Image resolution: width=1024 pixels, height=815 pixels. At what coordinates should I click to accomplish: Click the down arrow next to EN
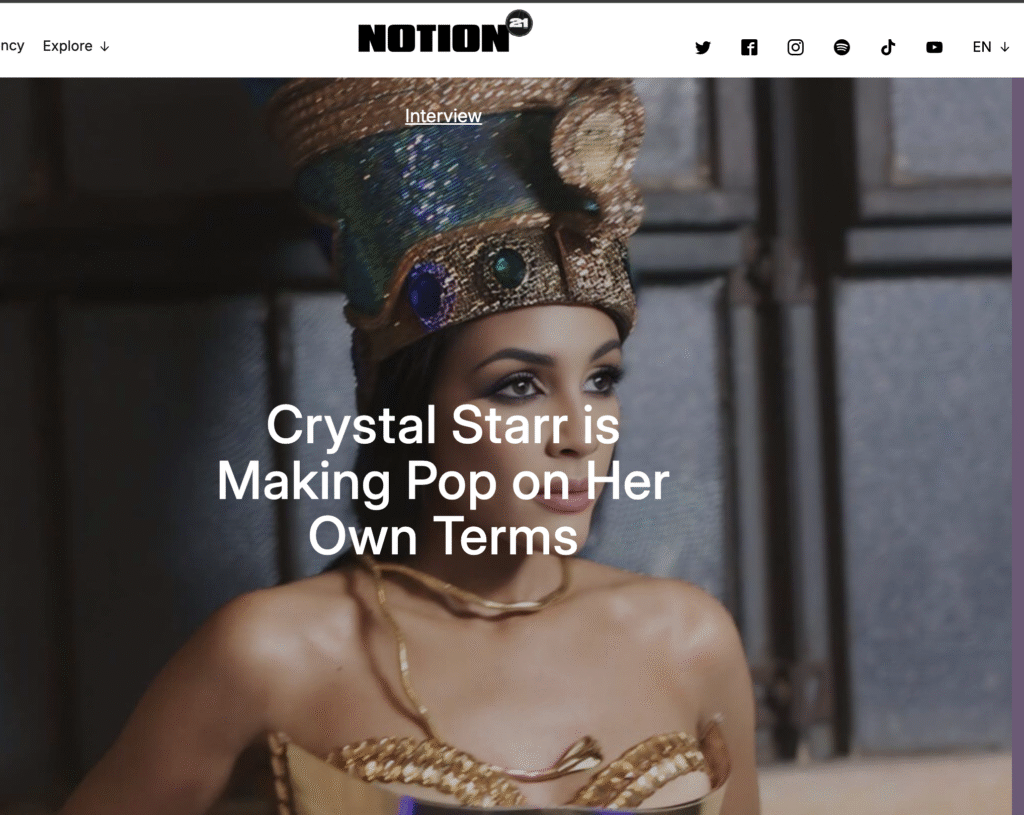coord(1004,47)
